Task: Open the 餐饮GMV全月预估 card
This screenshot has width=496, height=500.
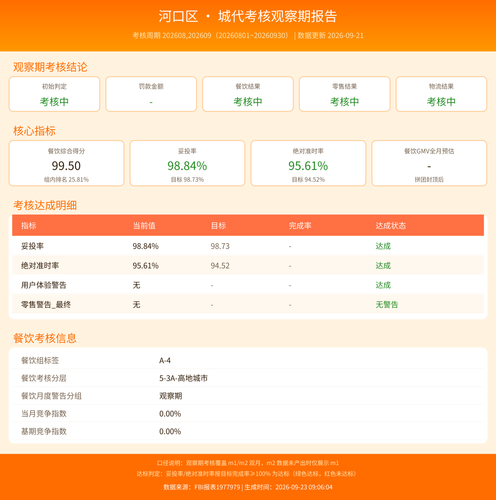Action: coord(429,163)
